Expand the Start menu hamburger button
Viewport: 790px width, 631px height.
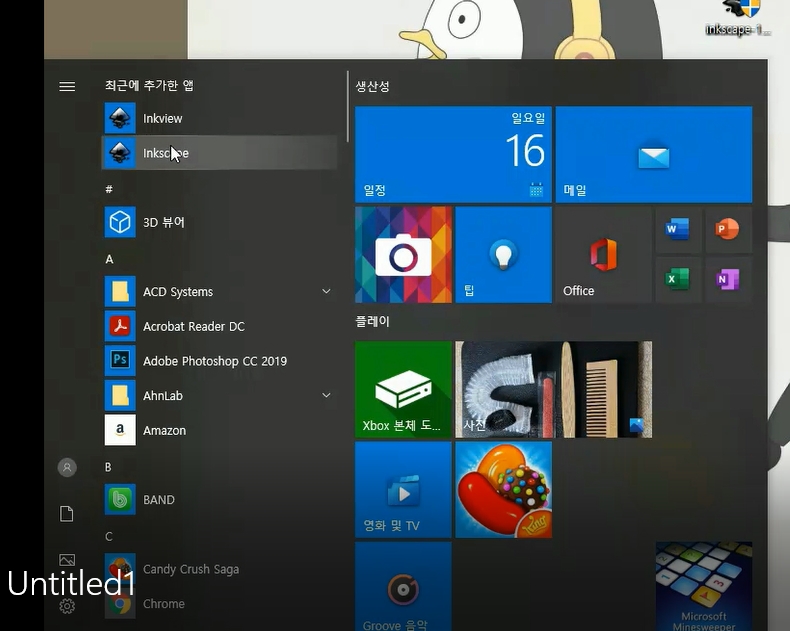[67, 86]
